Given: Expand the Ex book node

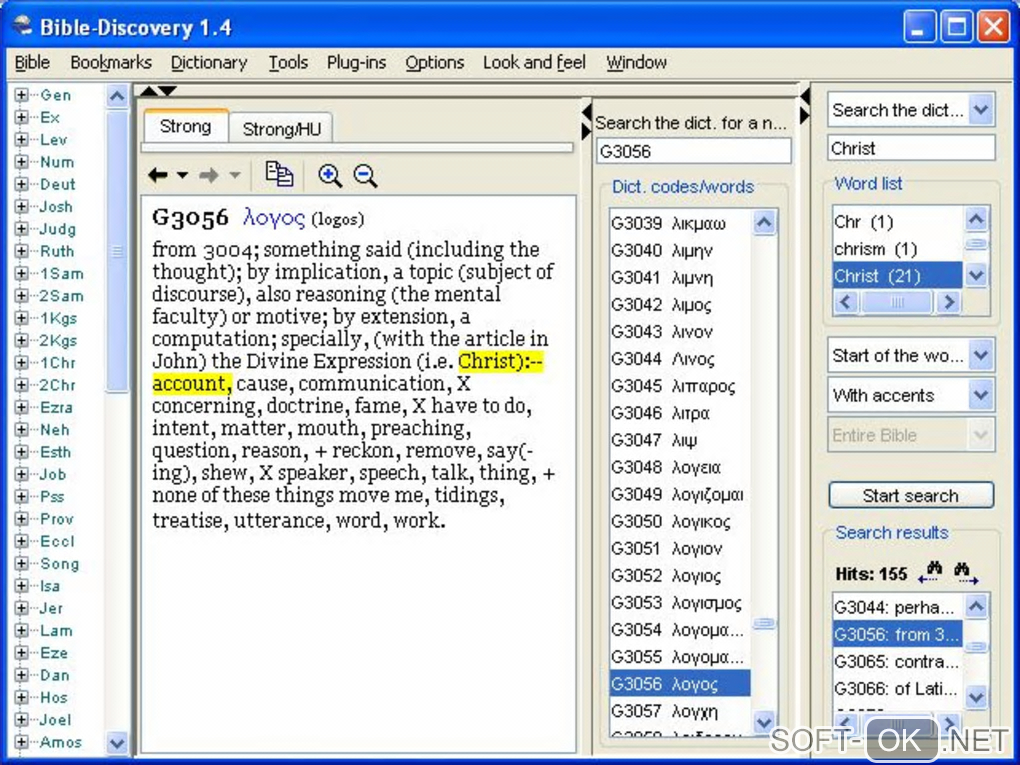Looking at the screenshot, I should click(21, 117).
